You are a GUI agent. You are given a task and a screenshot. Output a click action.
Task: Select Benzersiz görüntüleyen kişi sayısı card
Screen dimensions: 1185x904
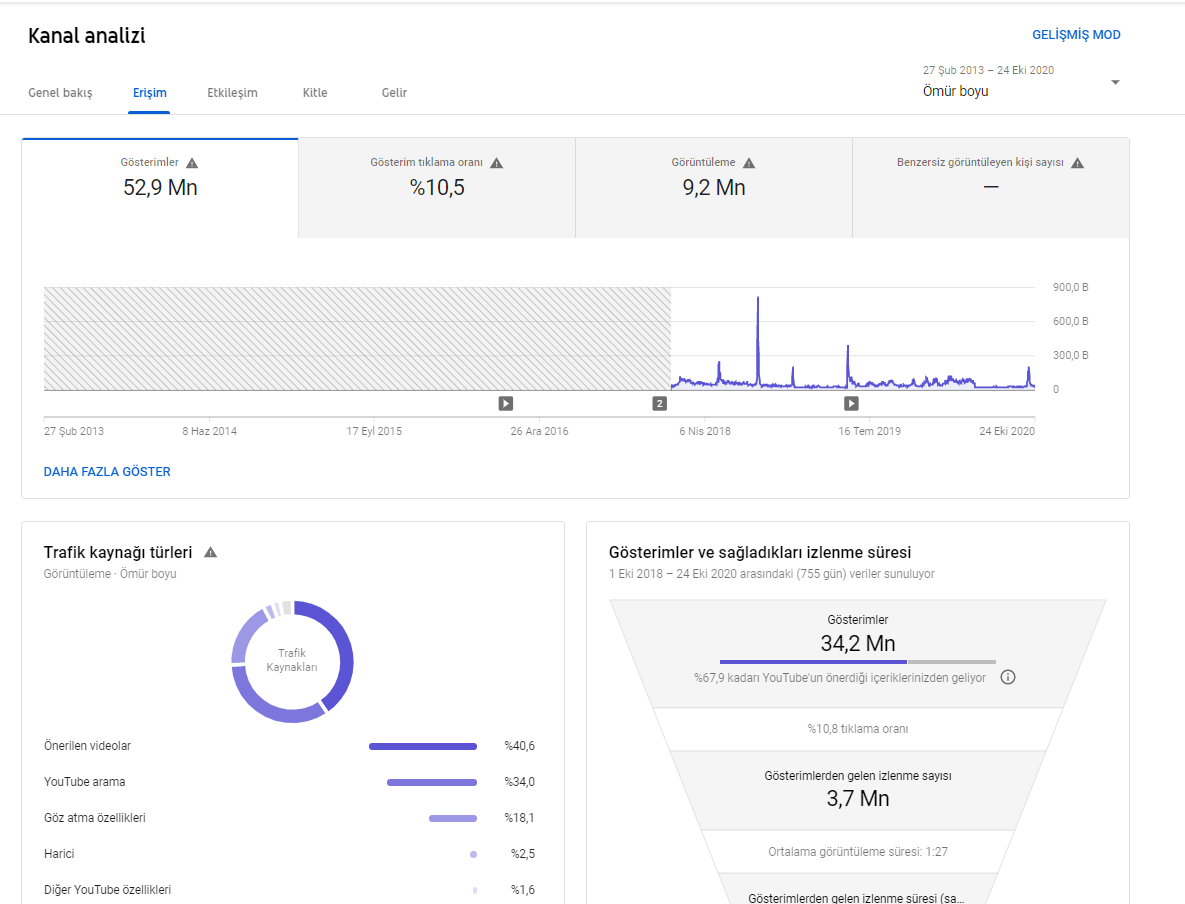coord(991,188)
